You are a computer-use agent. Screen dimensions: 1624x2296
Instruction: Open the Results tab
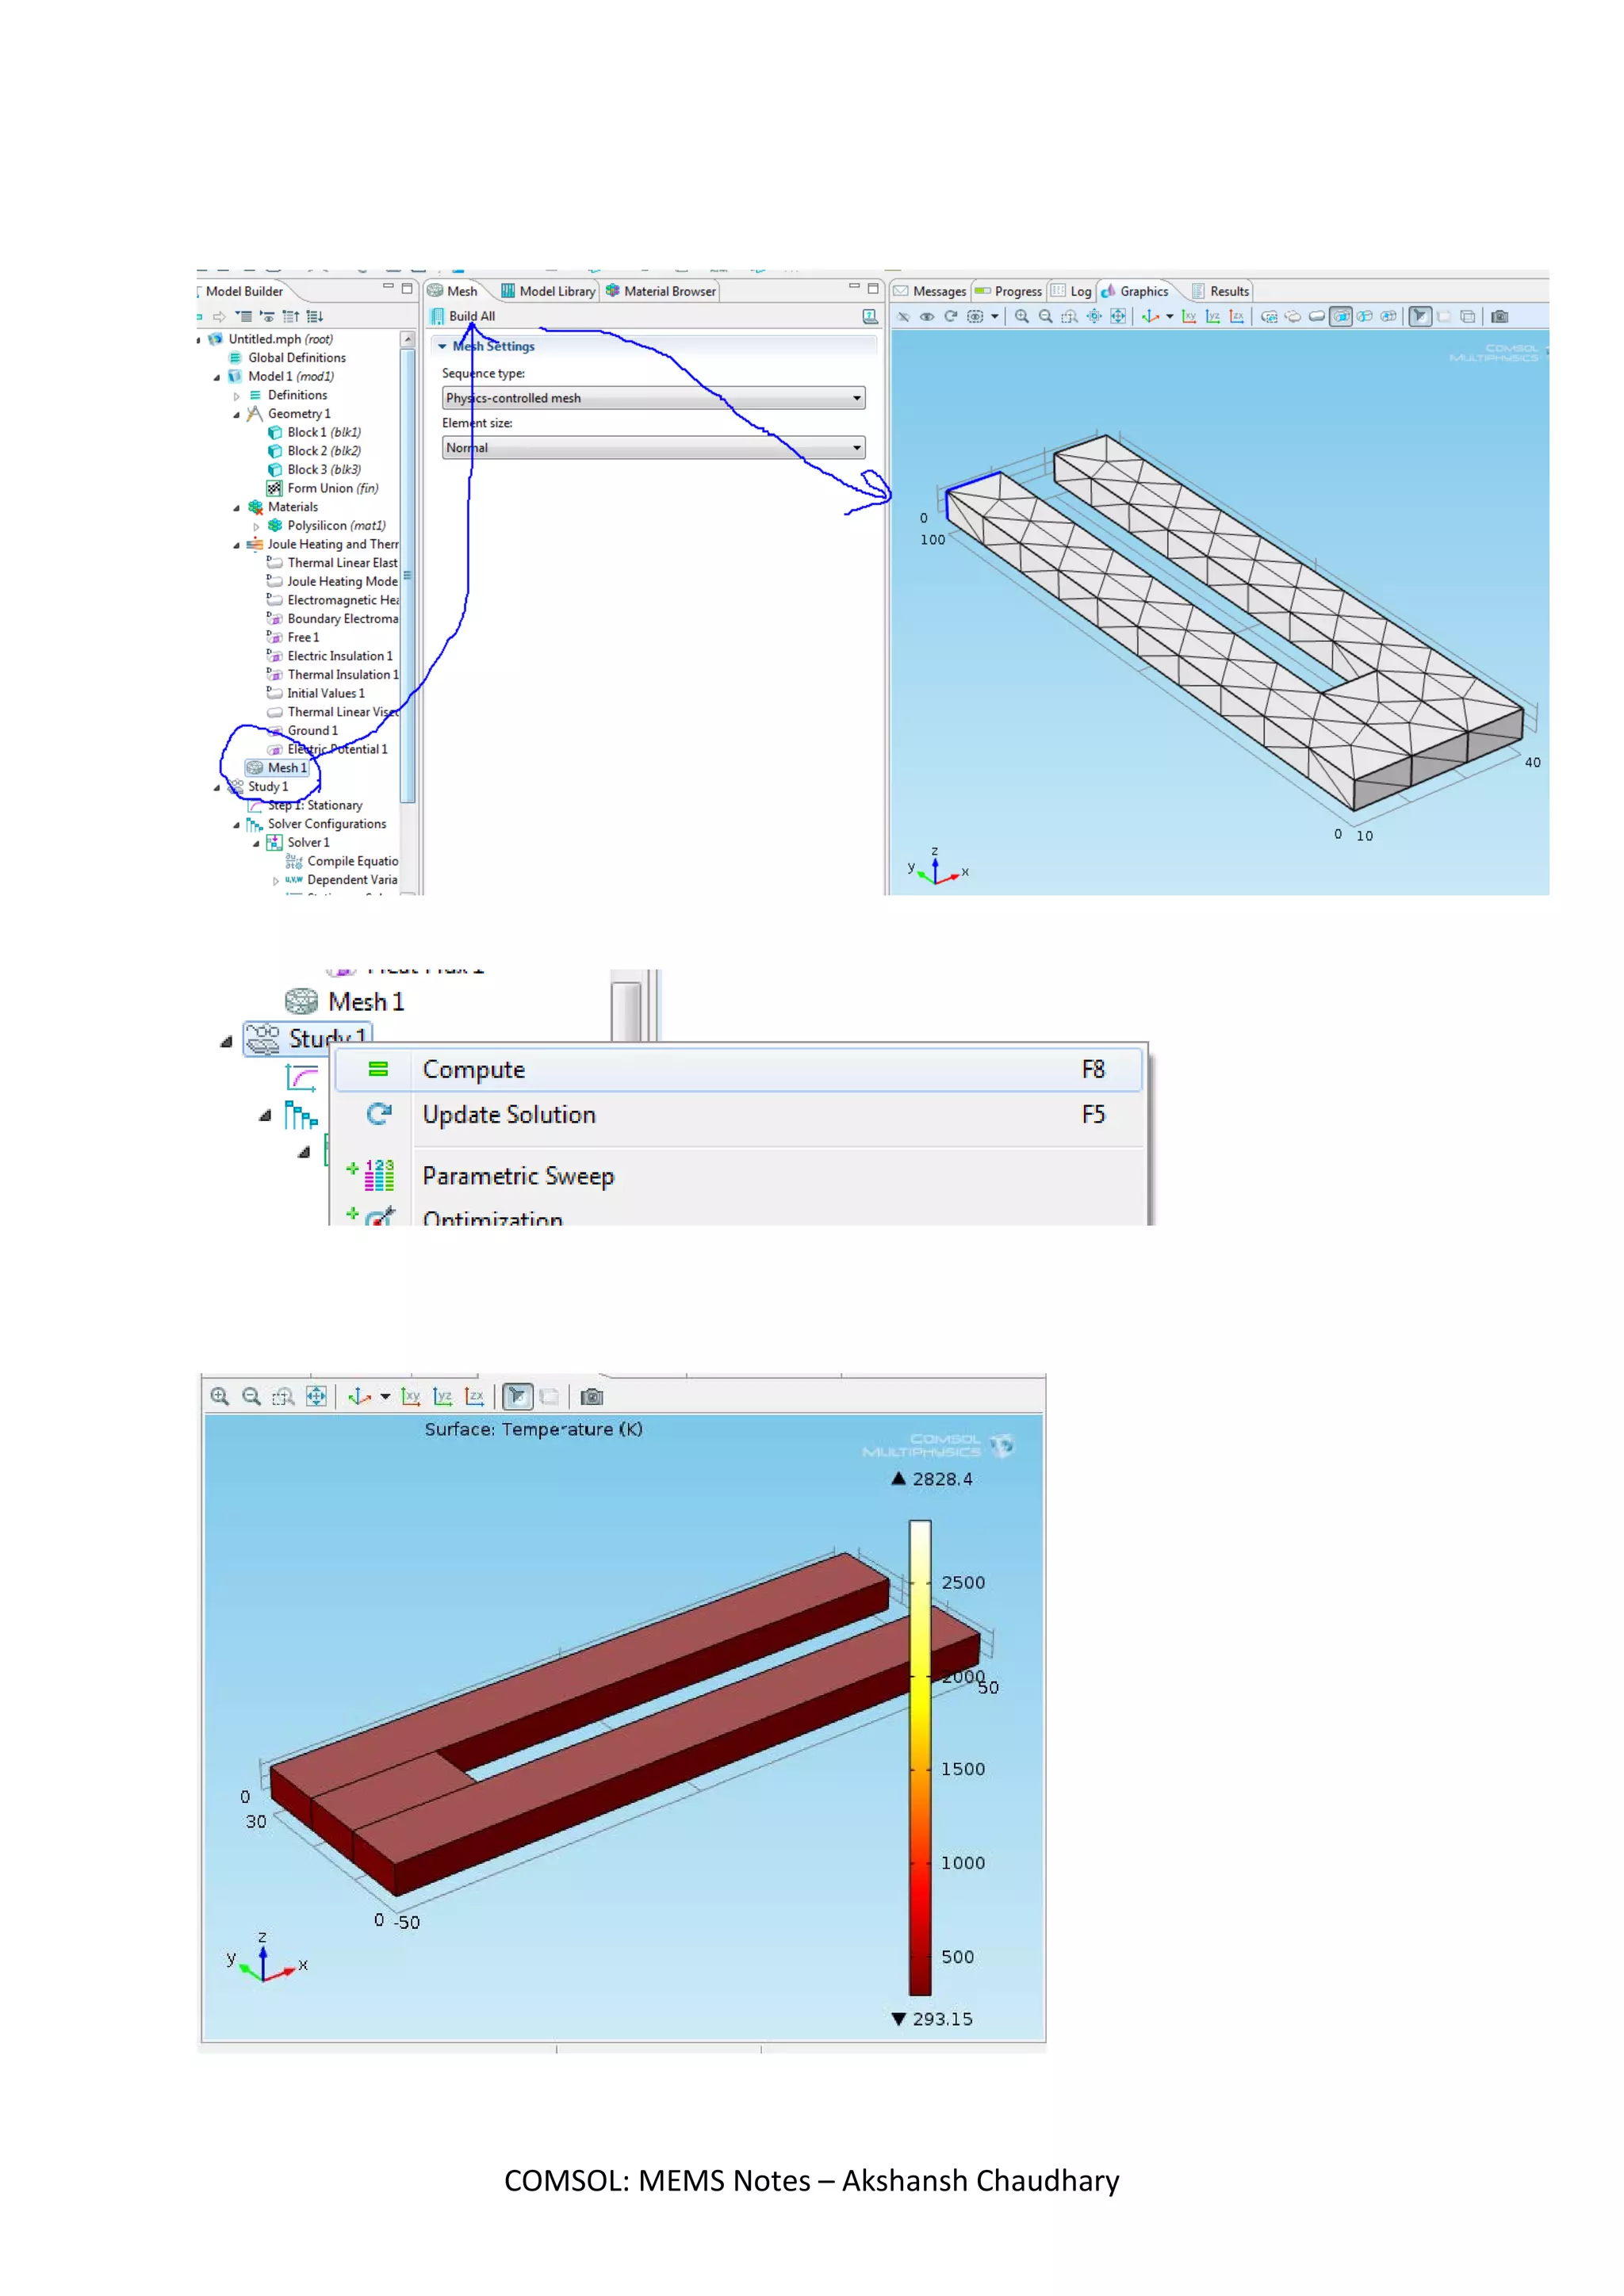click(1220, 292)
